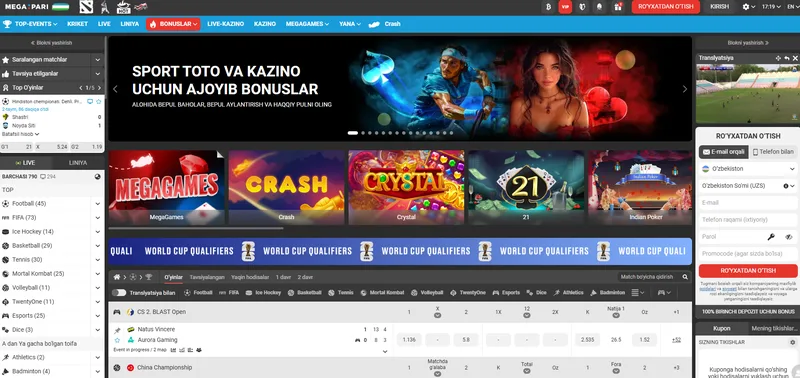Bet on odds 1.136 for Natus Vincere

(409, 340)
